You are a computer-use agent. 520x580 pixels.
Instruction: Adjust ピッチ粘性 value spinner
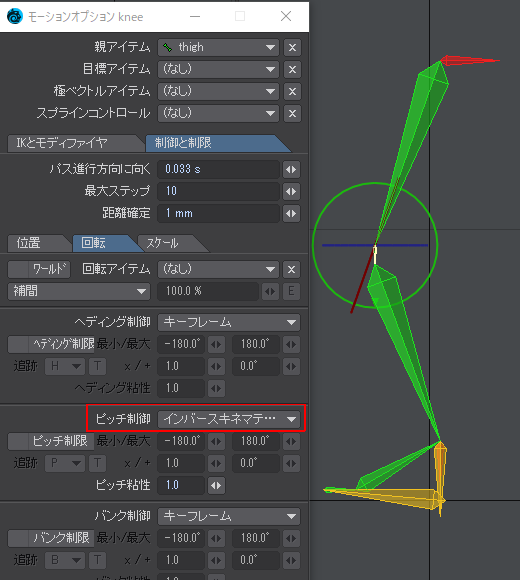pyautogui.click(x=216, y=485)
